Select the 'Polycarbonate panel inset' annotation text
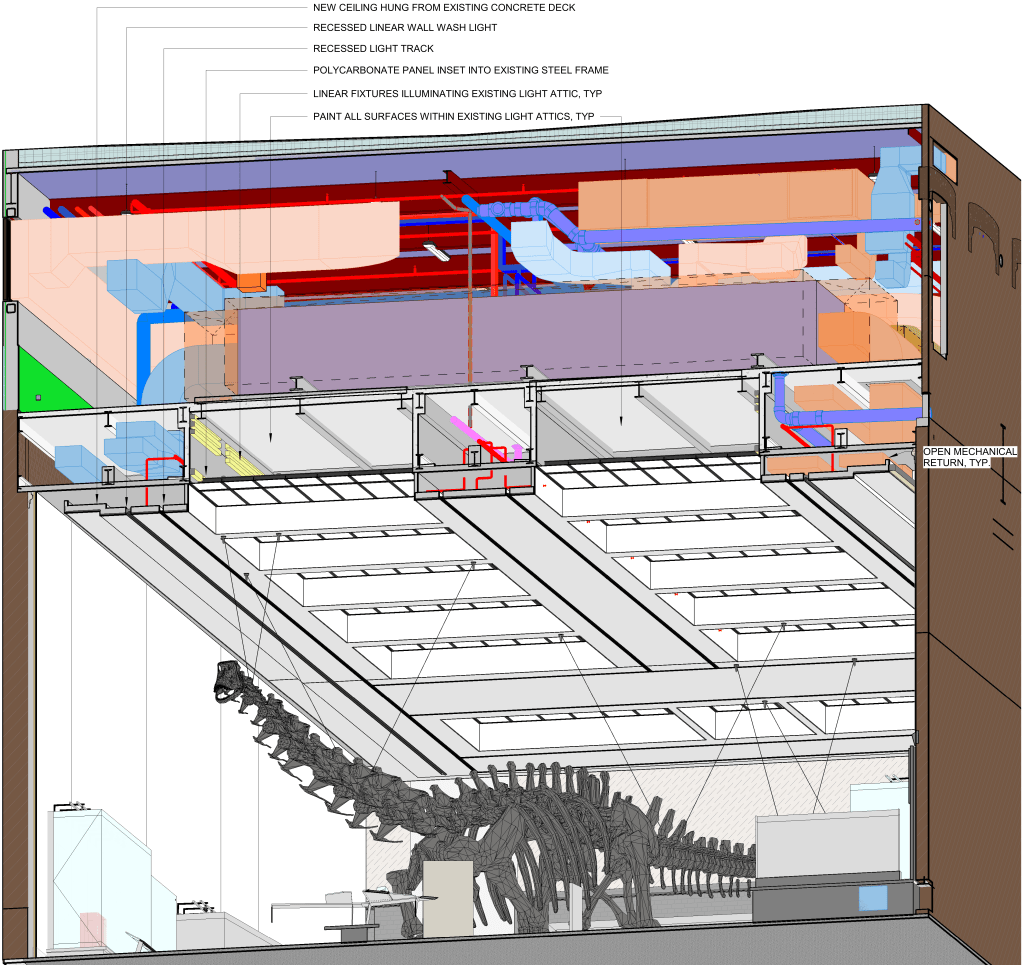 [460, 71]
